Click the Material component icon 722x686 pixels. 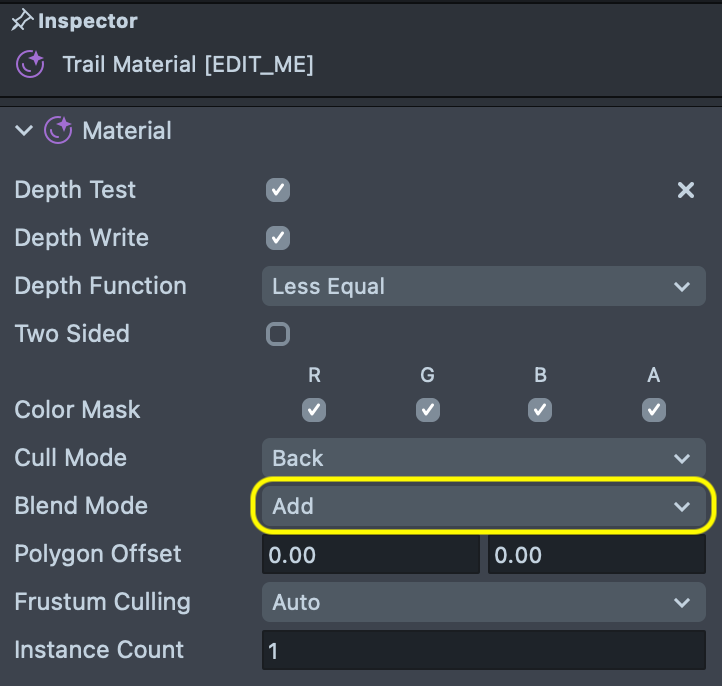[x=59, y=130]
